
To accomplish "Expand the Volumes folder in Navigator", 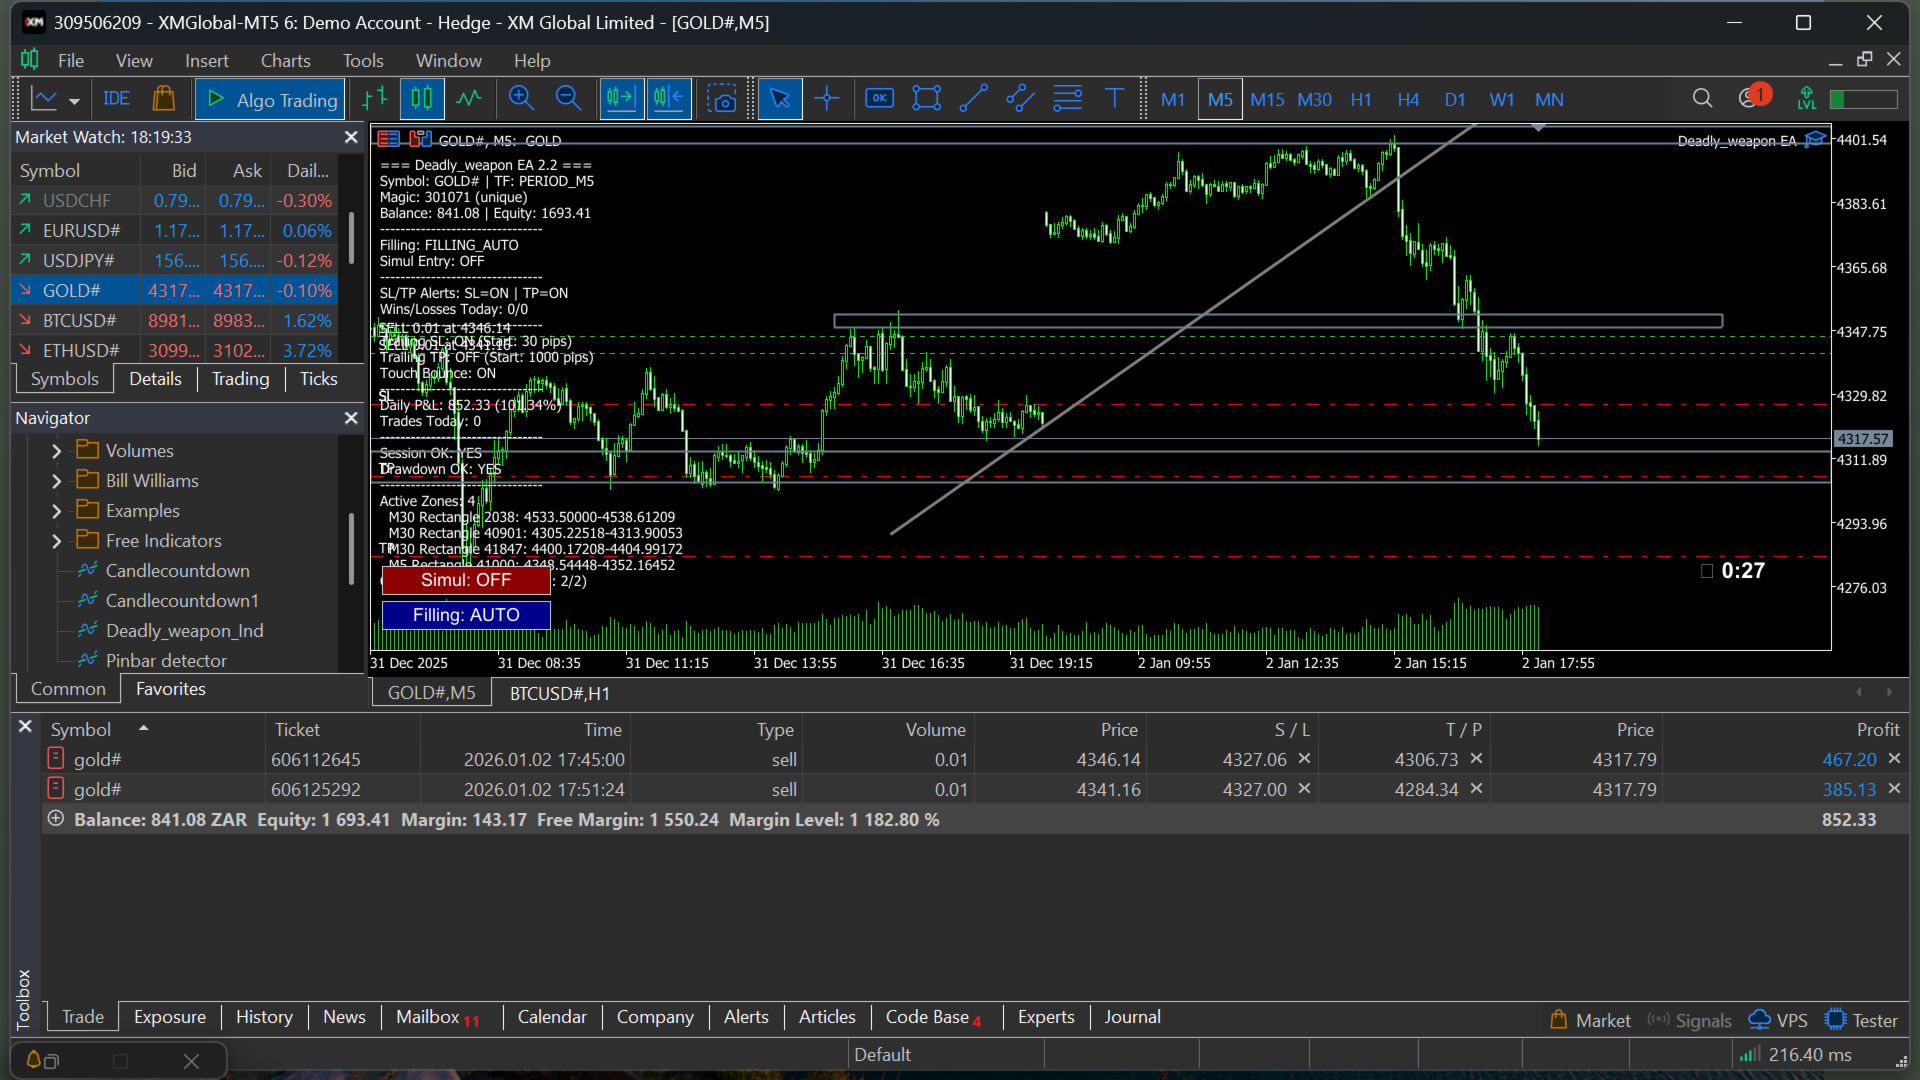I will [x=57, y=451].
